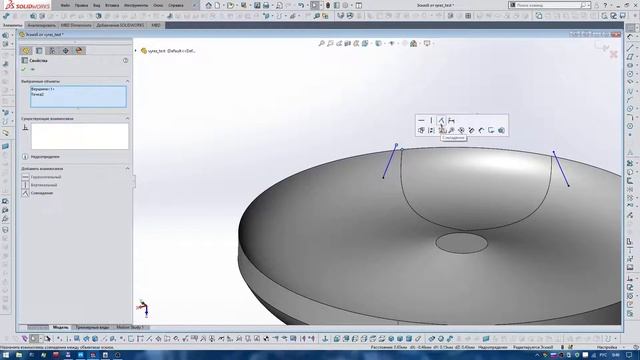
Task: Add Vertical relation from context toolbar
Action: (431, 120)
